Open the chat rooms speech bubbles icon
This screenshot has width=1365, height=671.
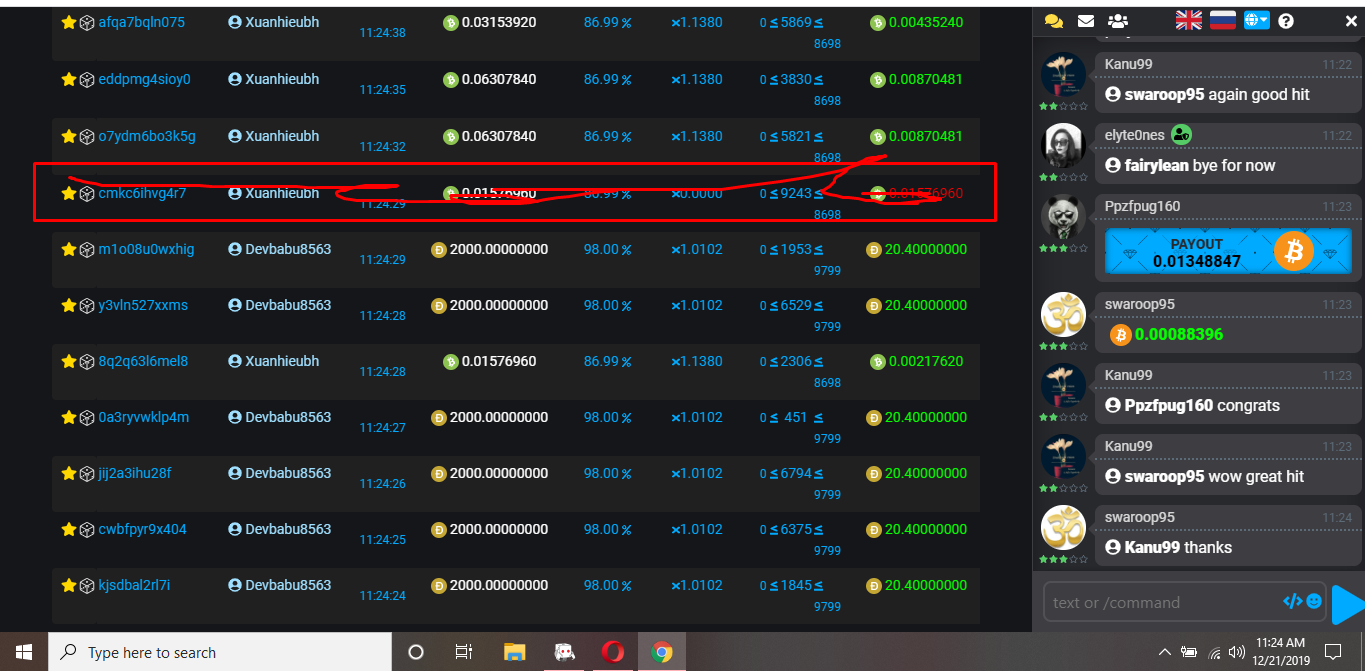pyautogui.click(x=1053, y=21)
